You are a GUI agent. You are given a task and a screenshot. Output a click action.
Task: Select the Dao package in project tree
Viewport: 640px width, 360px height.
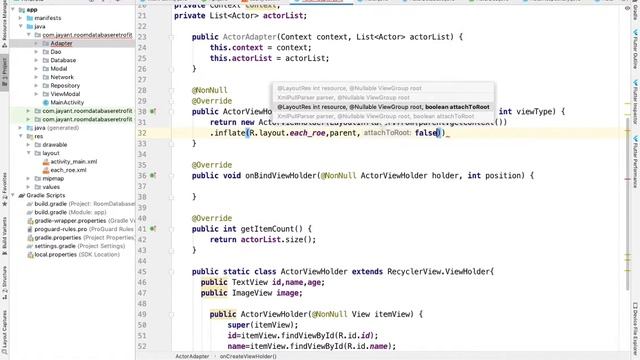[x=56, y=52]
